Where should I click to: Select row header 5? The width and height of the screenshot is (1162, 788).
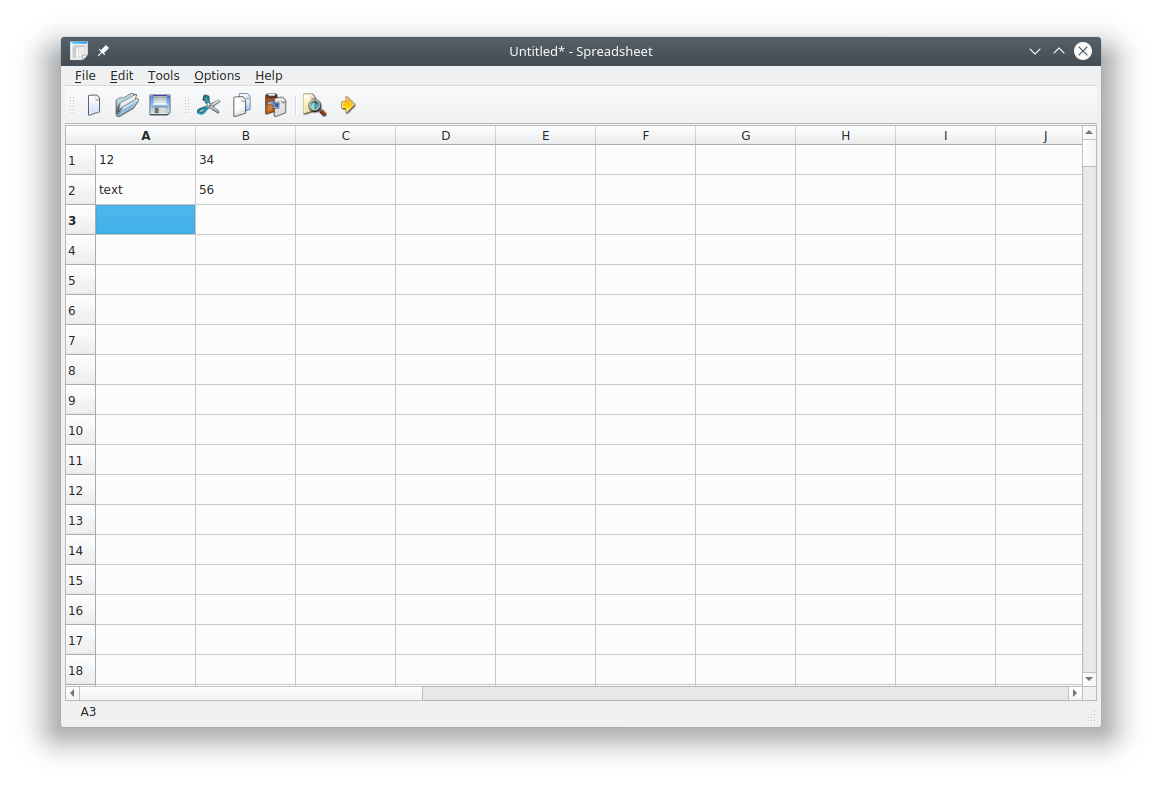pos(80,280)
